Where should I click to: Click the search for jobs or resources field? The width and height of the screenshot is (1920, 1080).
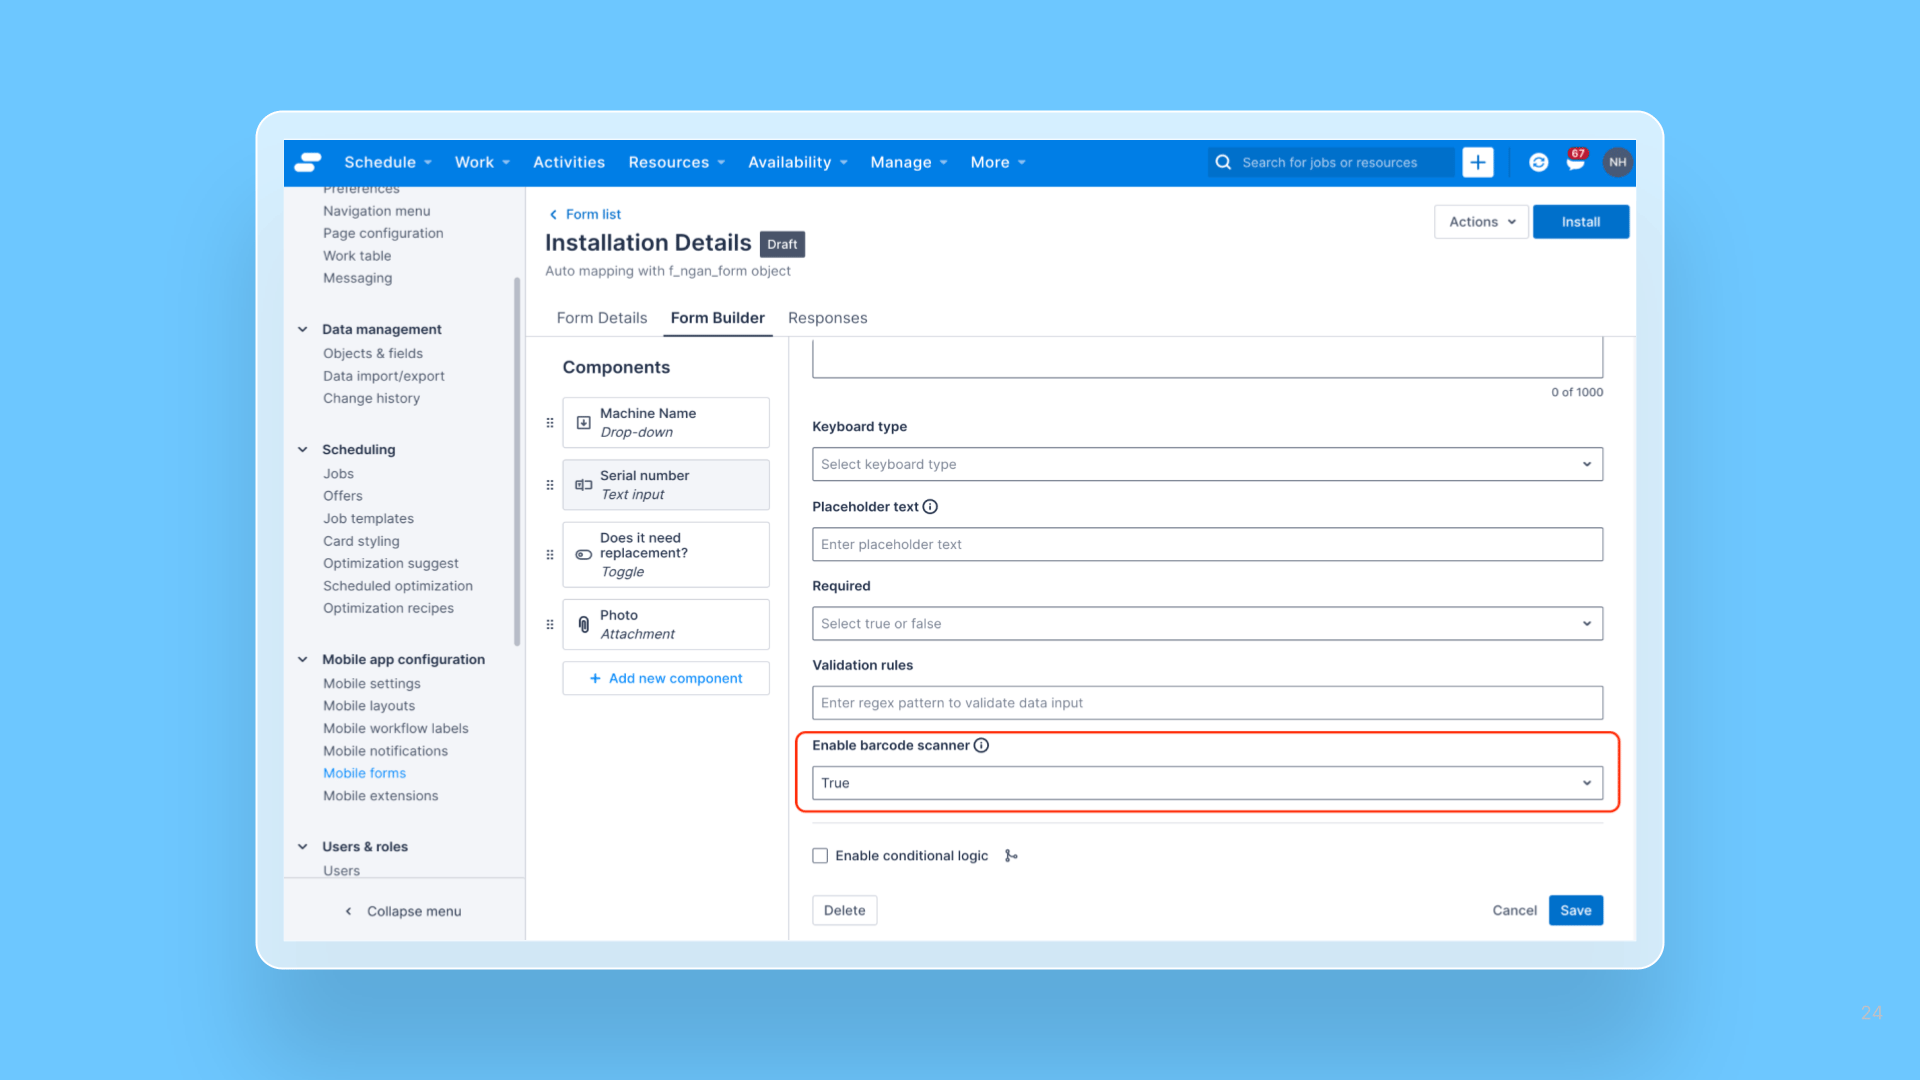[x=1330, y=162]
